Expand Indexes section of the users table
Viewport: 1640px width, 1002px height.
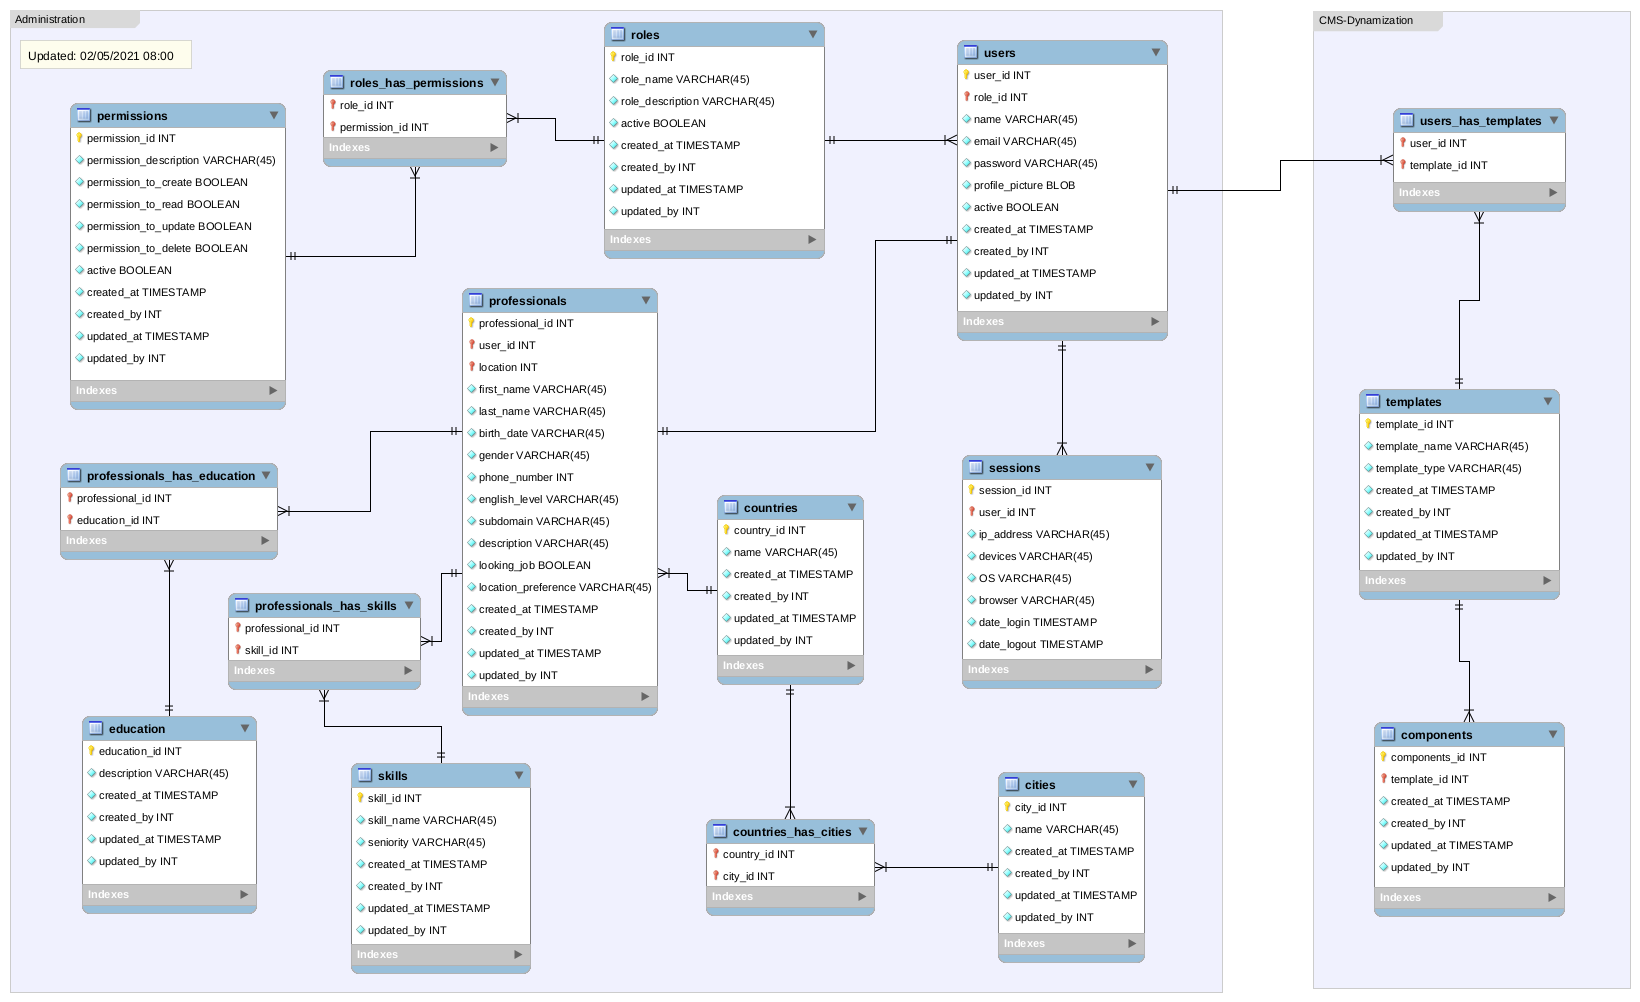(1155, 322)
